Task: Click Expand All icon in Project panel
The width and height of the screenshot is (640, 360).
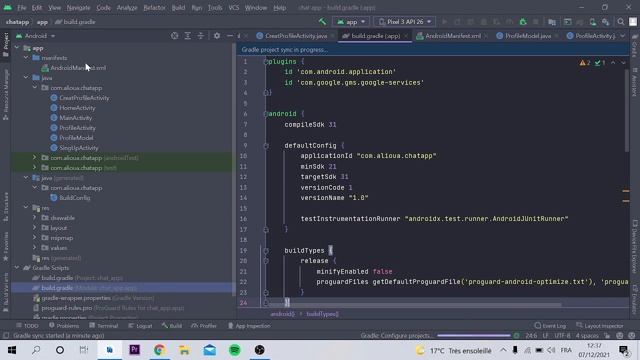Action: click(x=187, y=36)
